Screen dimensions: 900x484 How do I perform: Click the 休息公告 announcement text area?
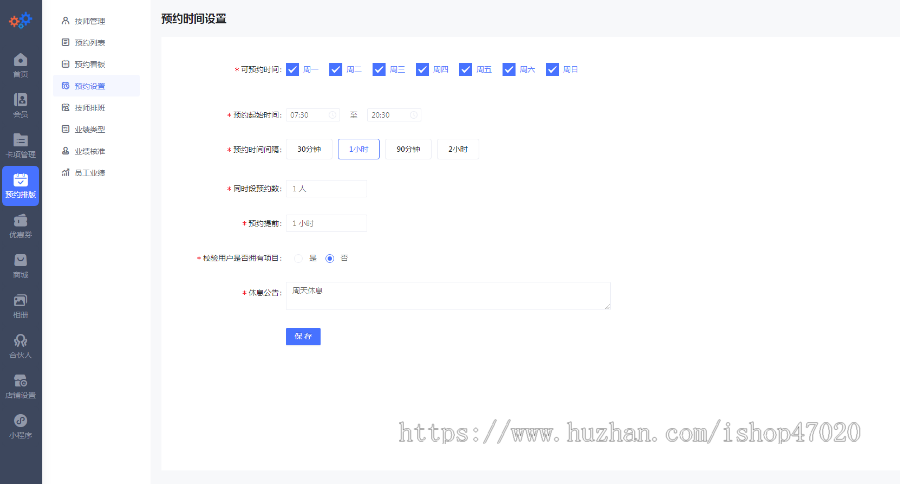(x=448, y=296)
